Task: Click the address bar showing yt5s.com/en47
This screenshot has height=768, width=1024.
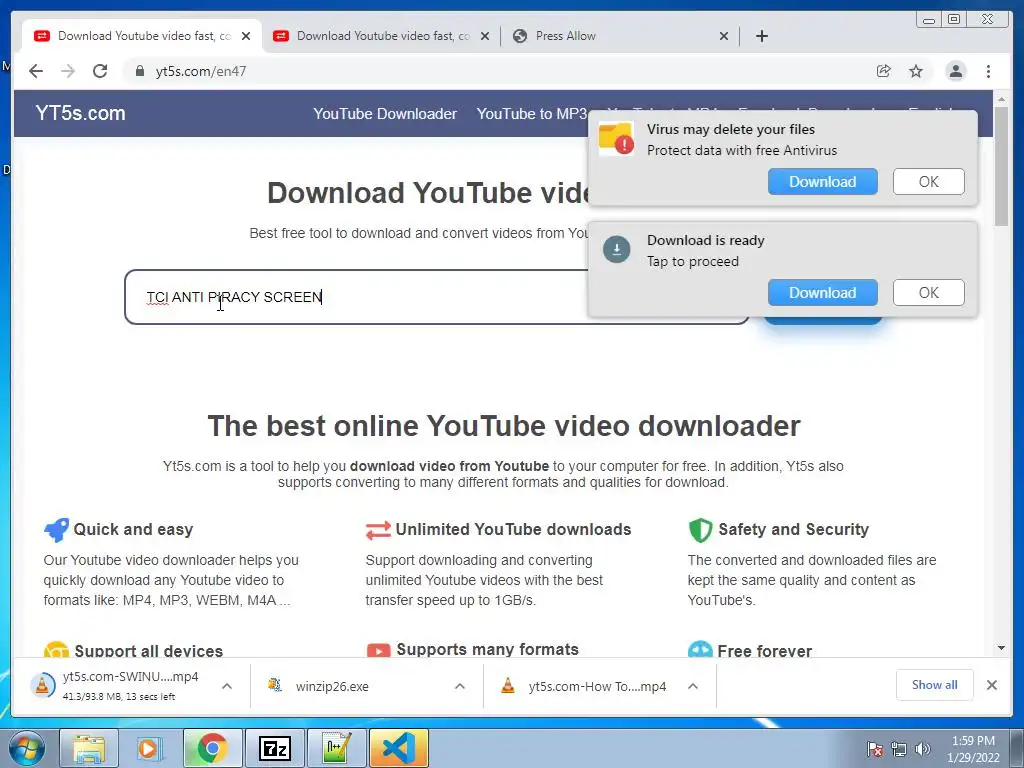Action: pyautogui.click(x=496, y=71)
